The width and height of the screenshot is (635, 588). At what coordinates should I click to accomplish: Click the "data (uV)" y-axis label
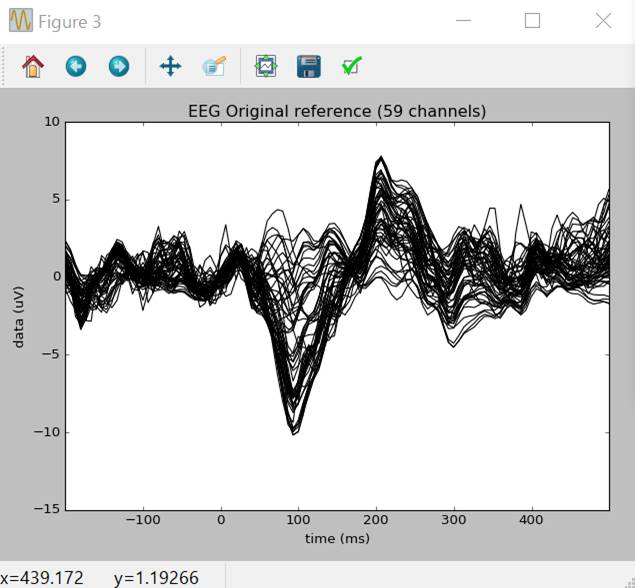pos(19,315)
